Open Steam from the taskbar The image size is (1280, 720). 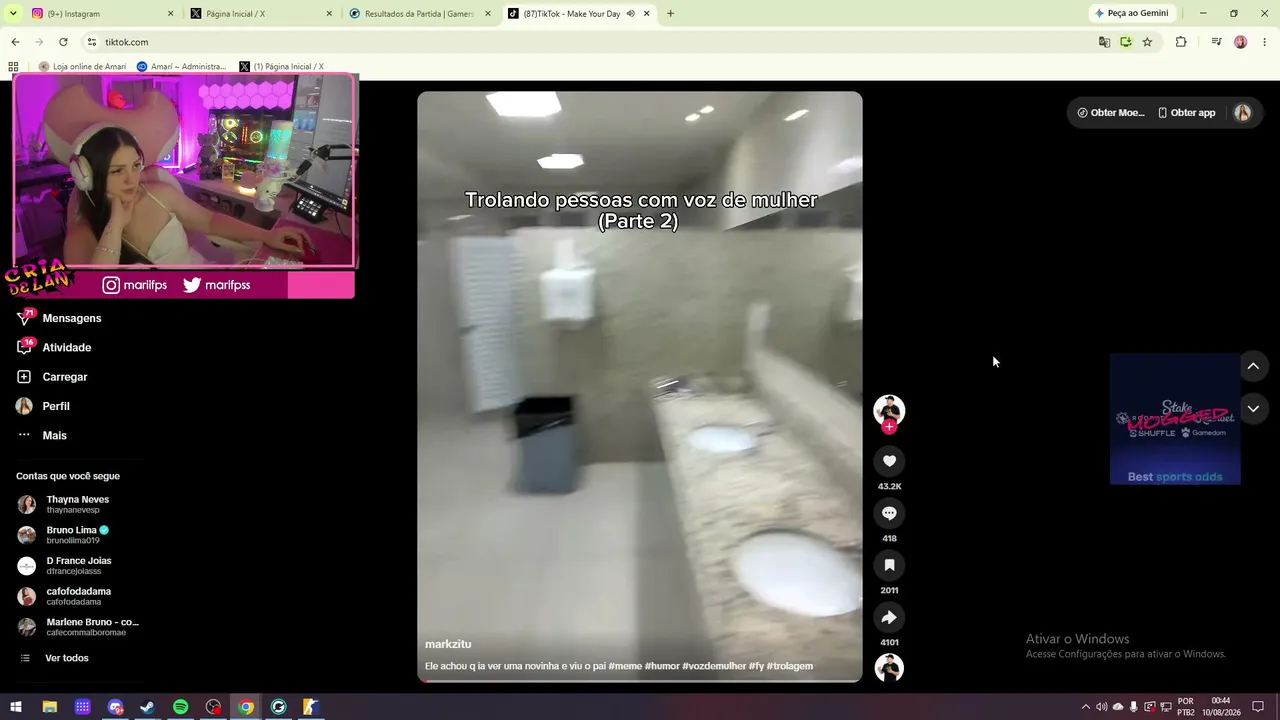click(147, 707)
